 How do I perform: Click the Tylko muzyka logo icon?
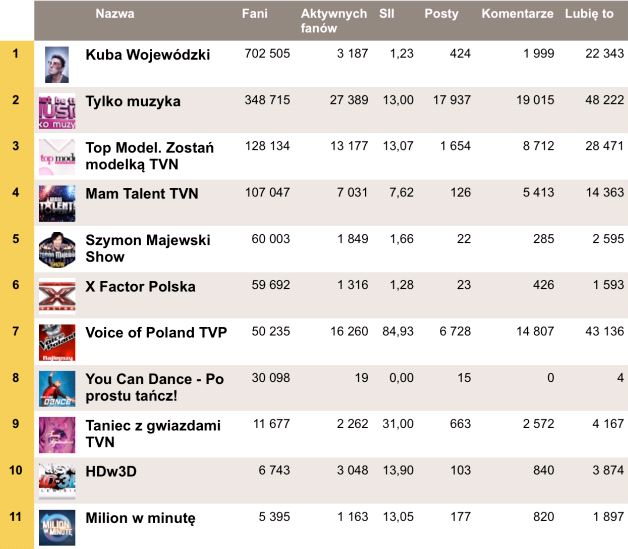(x=56, y=110)
